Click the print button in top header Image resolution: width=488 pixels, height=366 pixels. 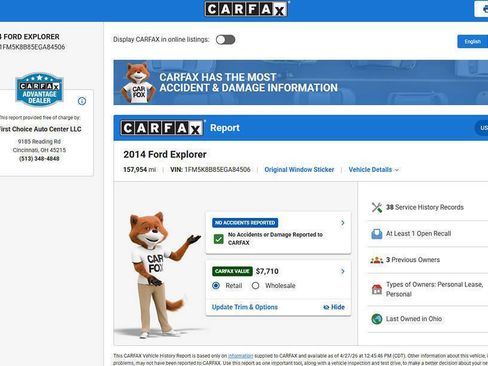[482, 9]
